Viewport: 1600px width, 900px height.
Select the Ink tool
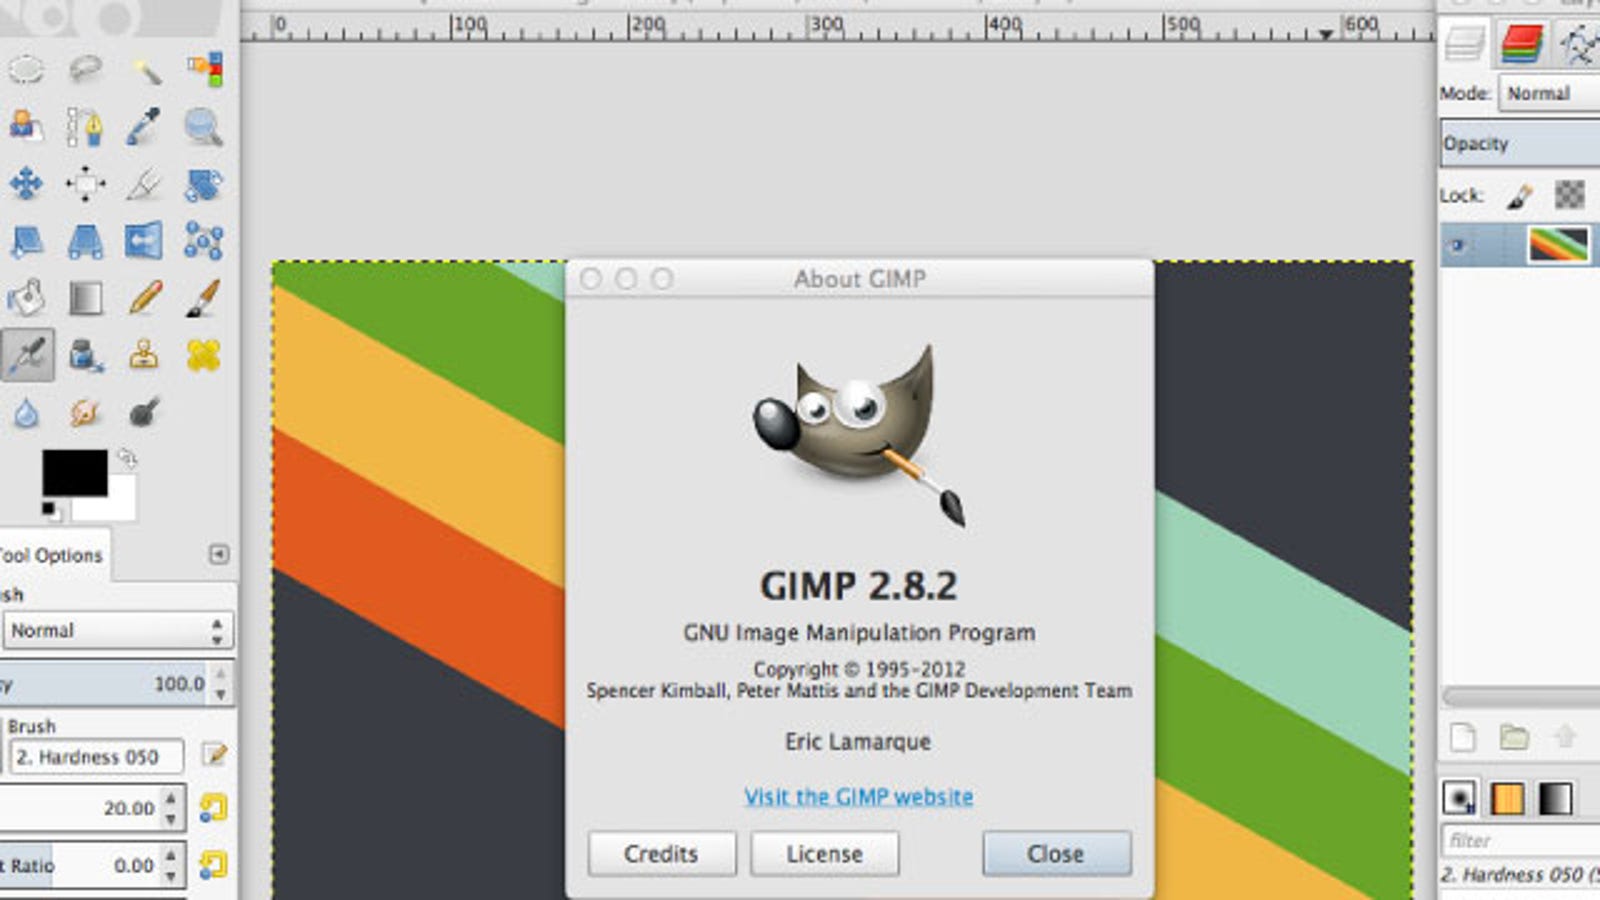point(85,355)
